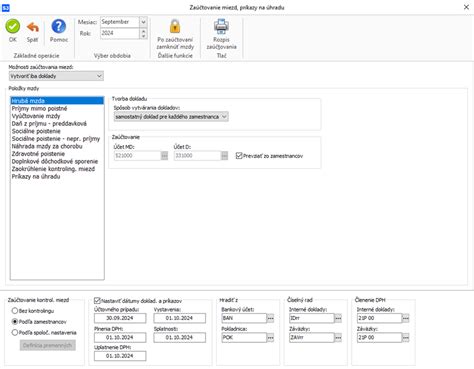The image size is (474, 369).
Task: Click the Účet D browse button
Action: (224, 156)
